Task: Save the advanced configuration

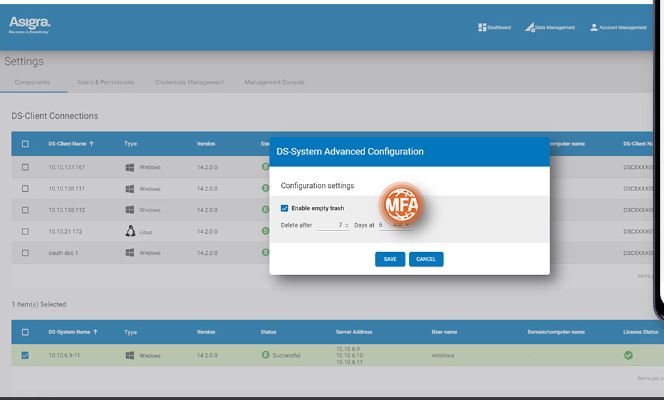Action: click(x=390, y=259)
